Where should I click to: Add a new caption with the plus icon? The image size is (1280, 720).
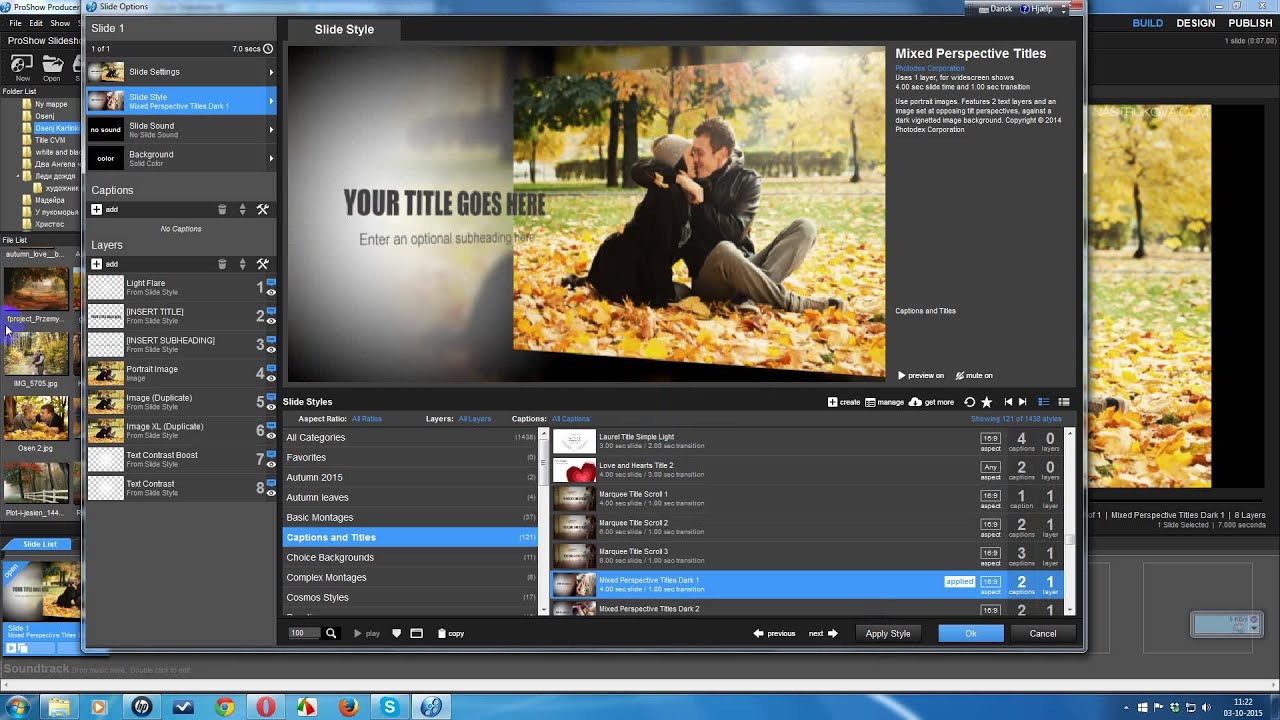pyautogui.click(x=97, y=209)
